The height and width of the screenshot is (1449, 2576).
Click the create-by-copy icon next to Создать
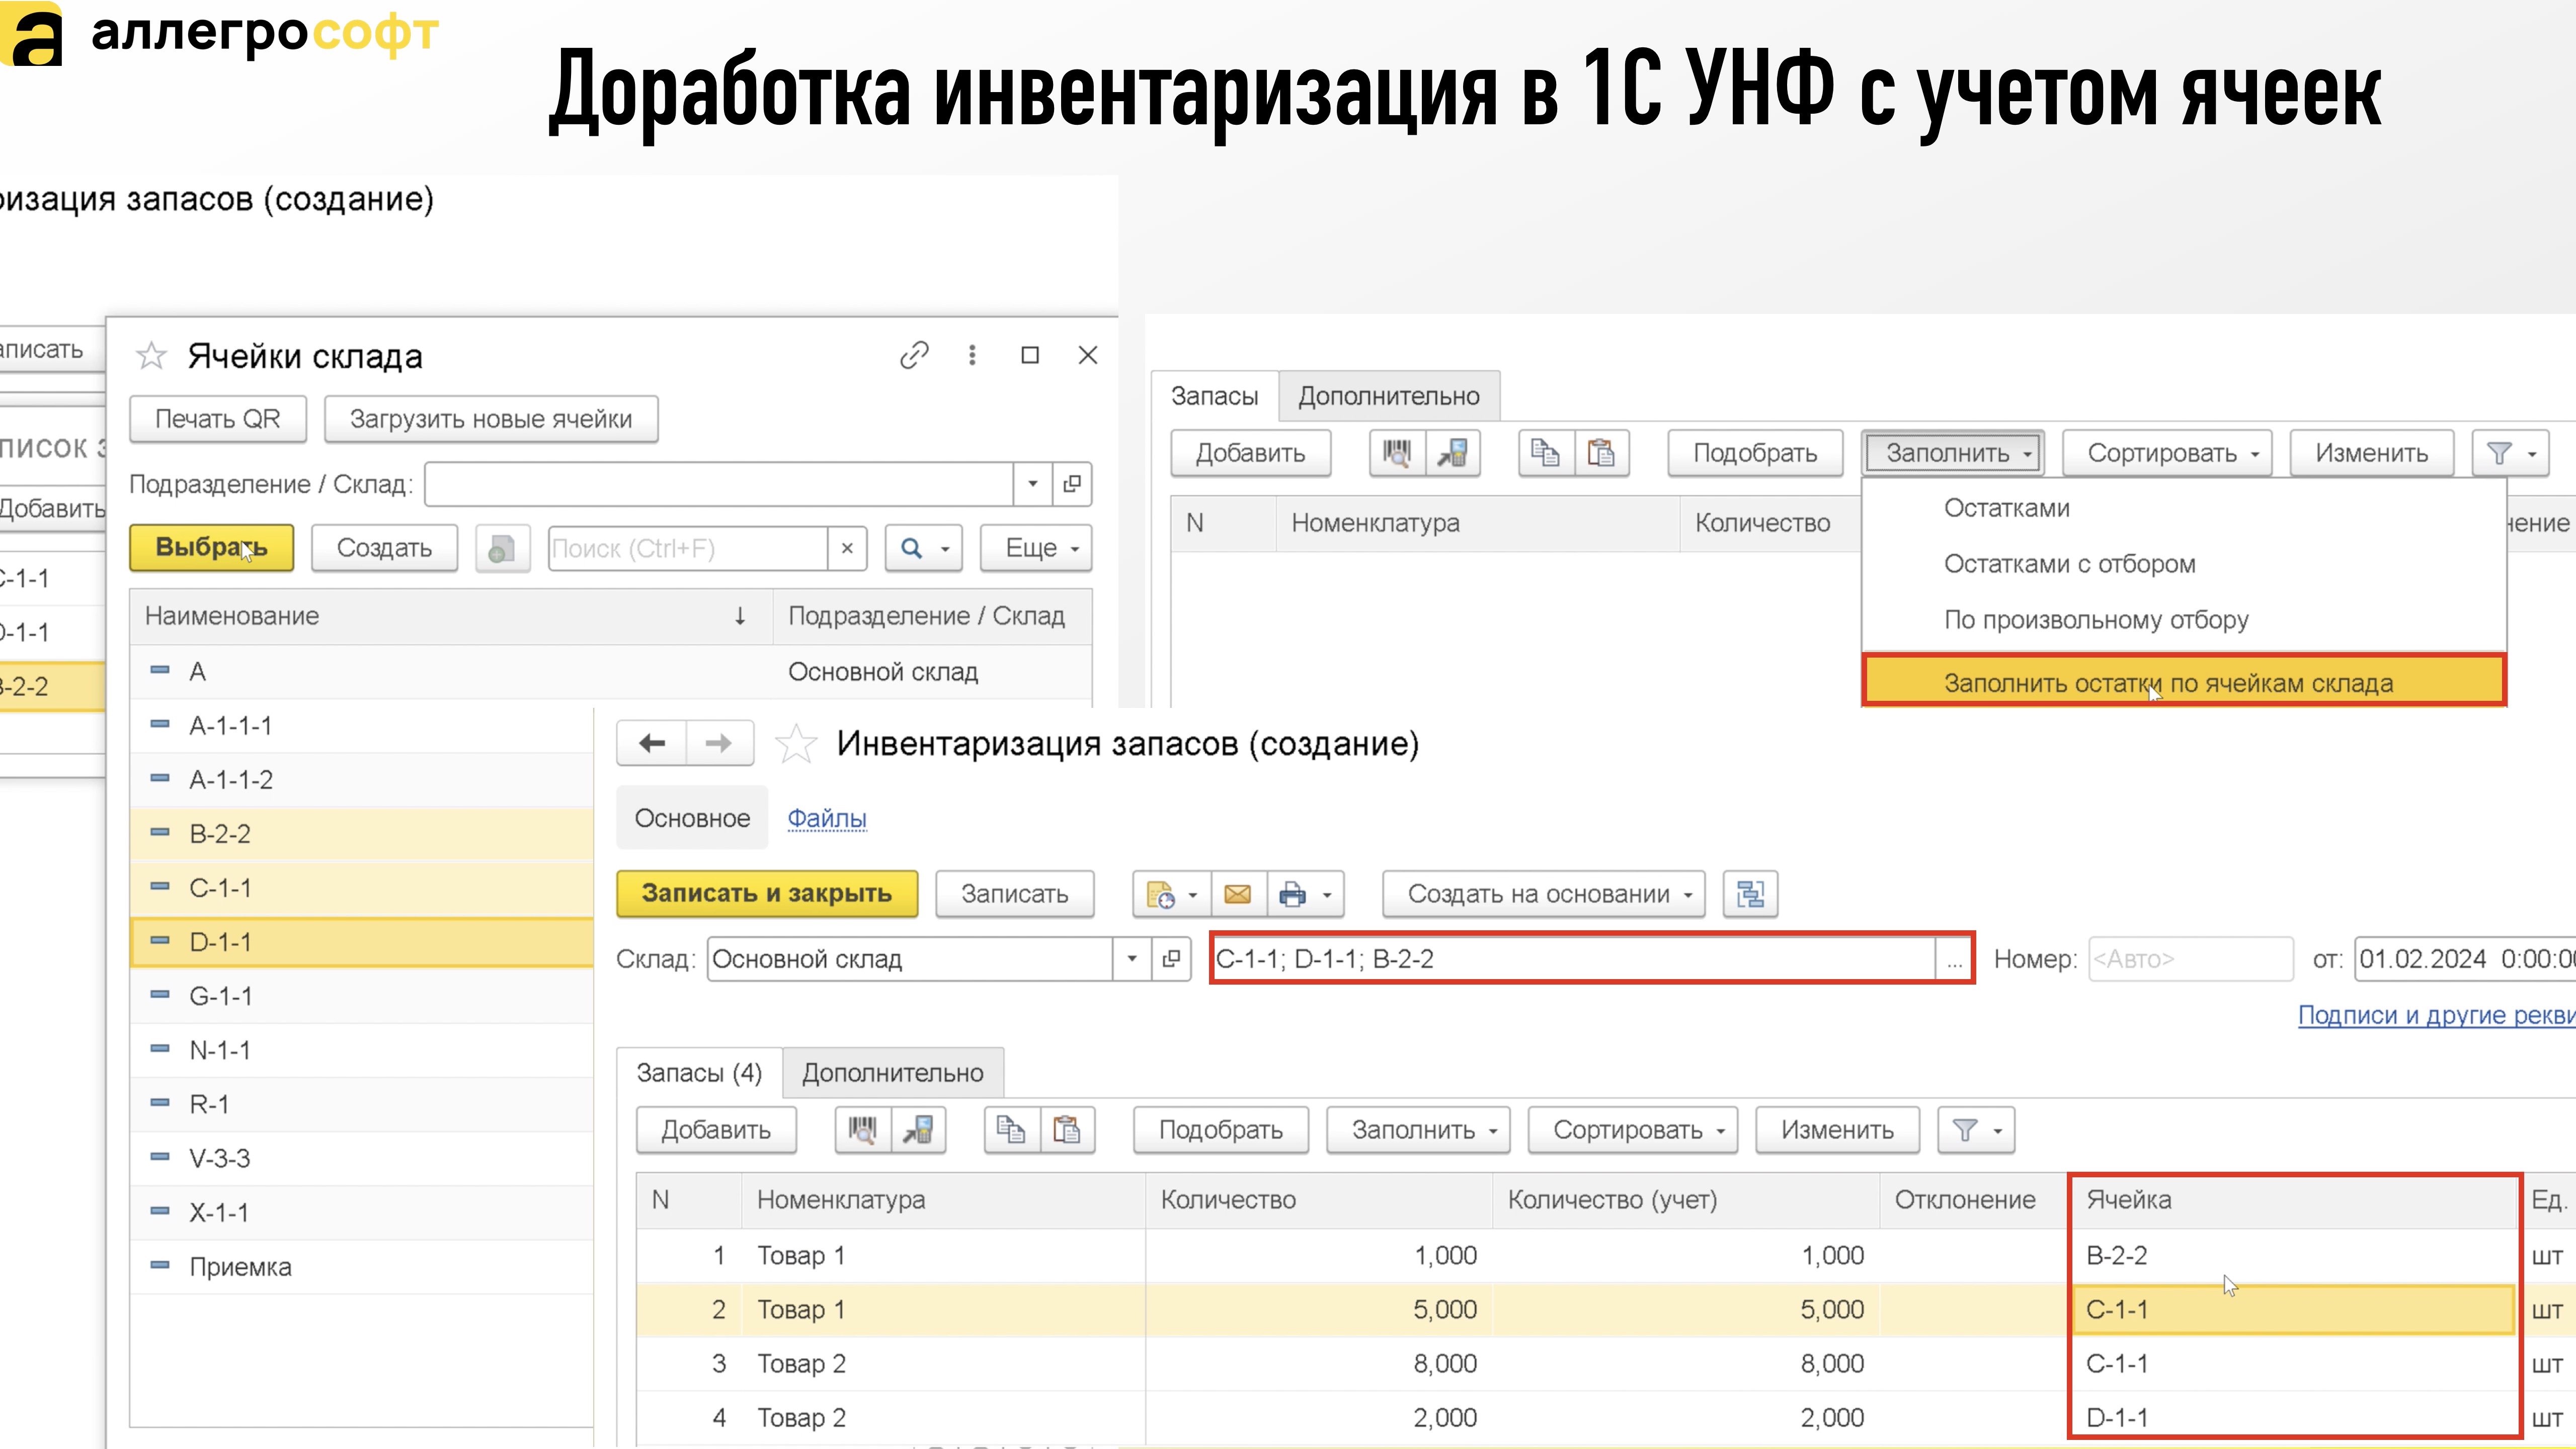coord(502,548)
